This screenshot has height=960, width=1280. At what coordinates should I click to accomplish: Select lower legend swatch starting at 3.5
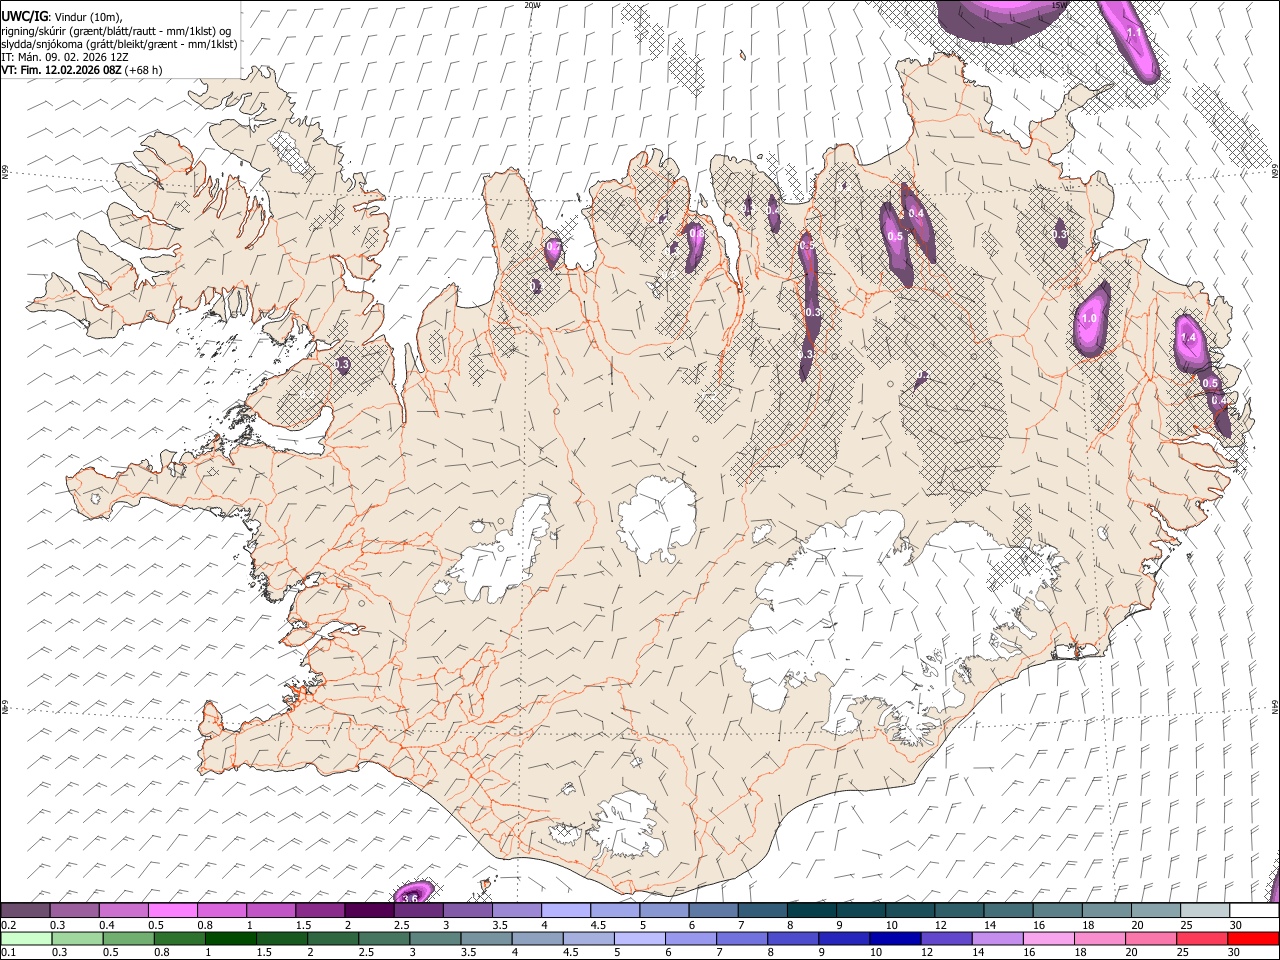pyautogui.click(x=487, y=939)
